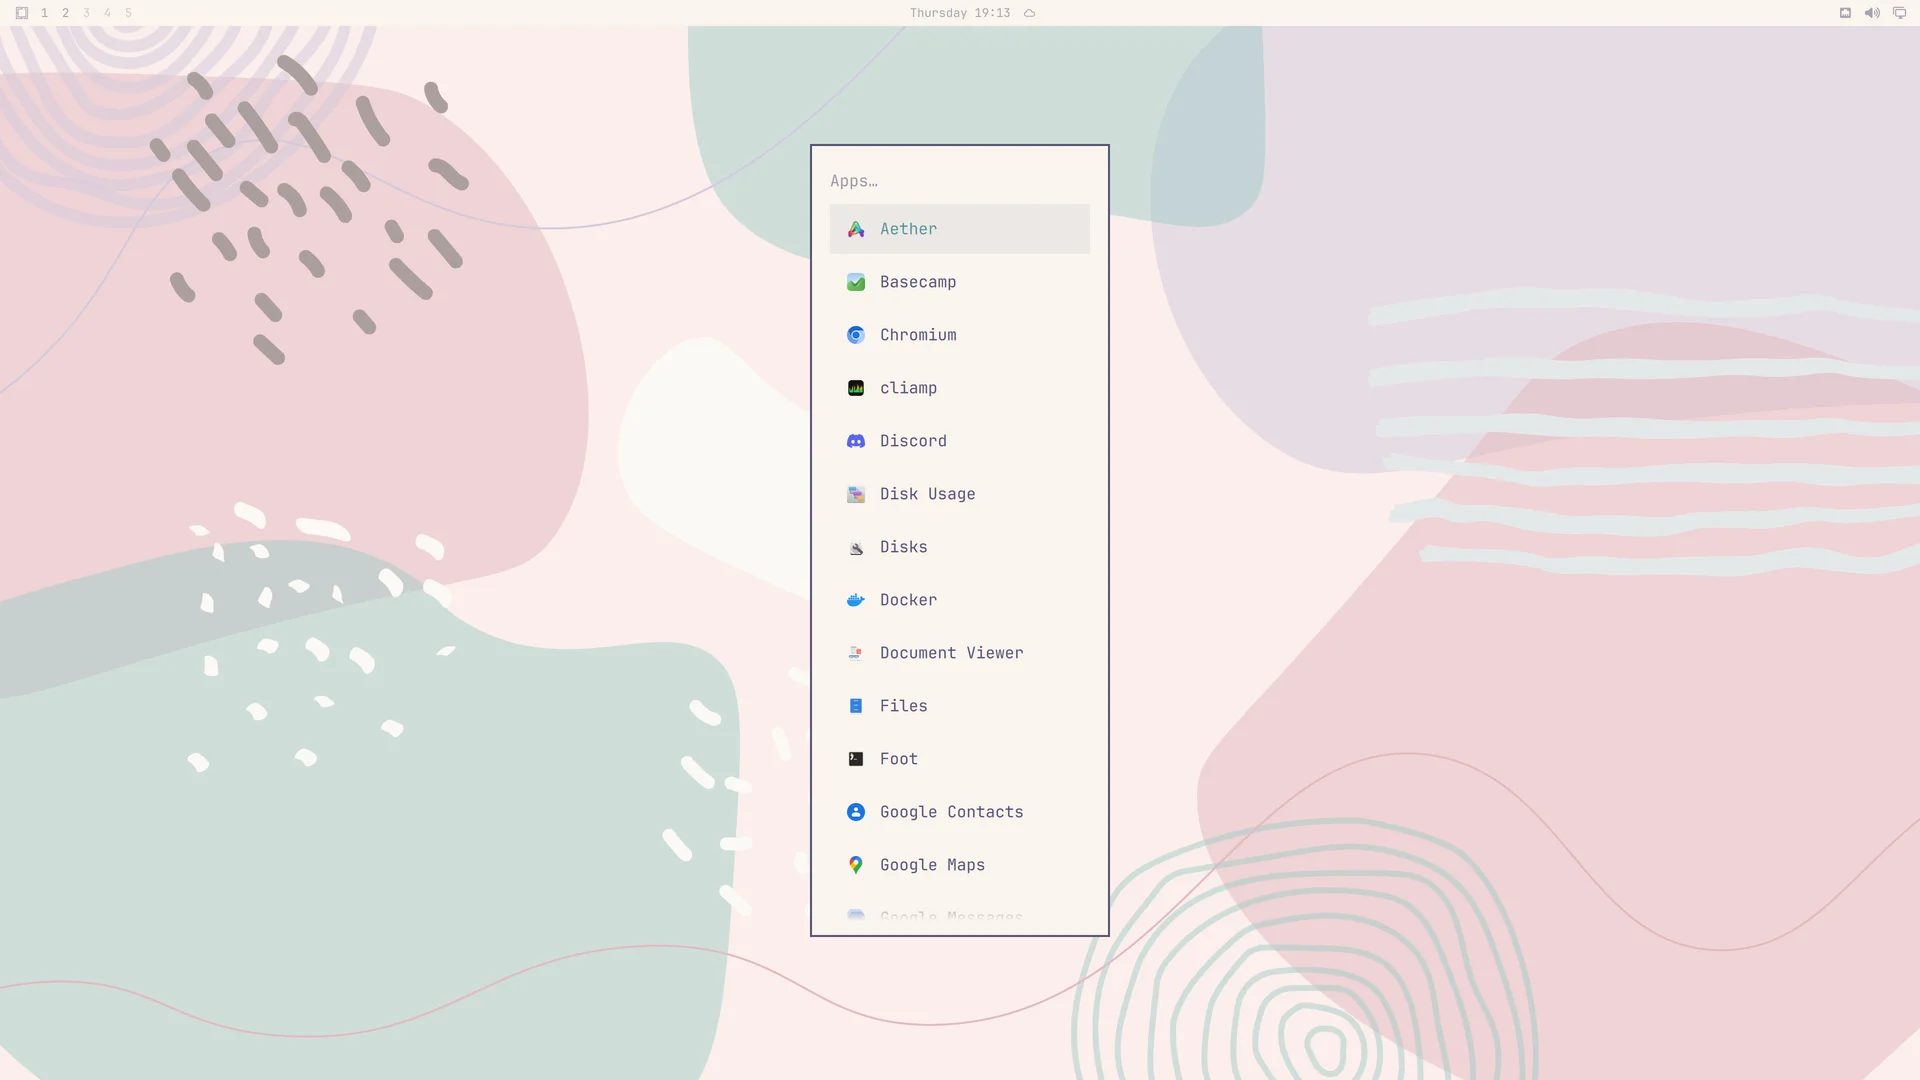Click the Aether app icon

[x=856, y=229]
